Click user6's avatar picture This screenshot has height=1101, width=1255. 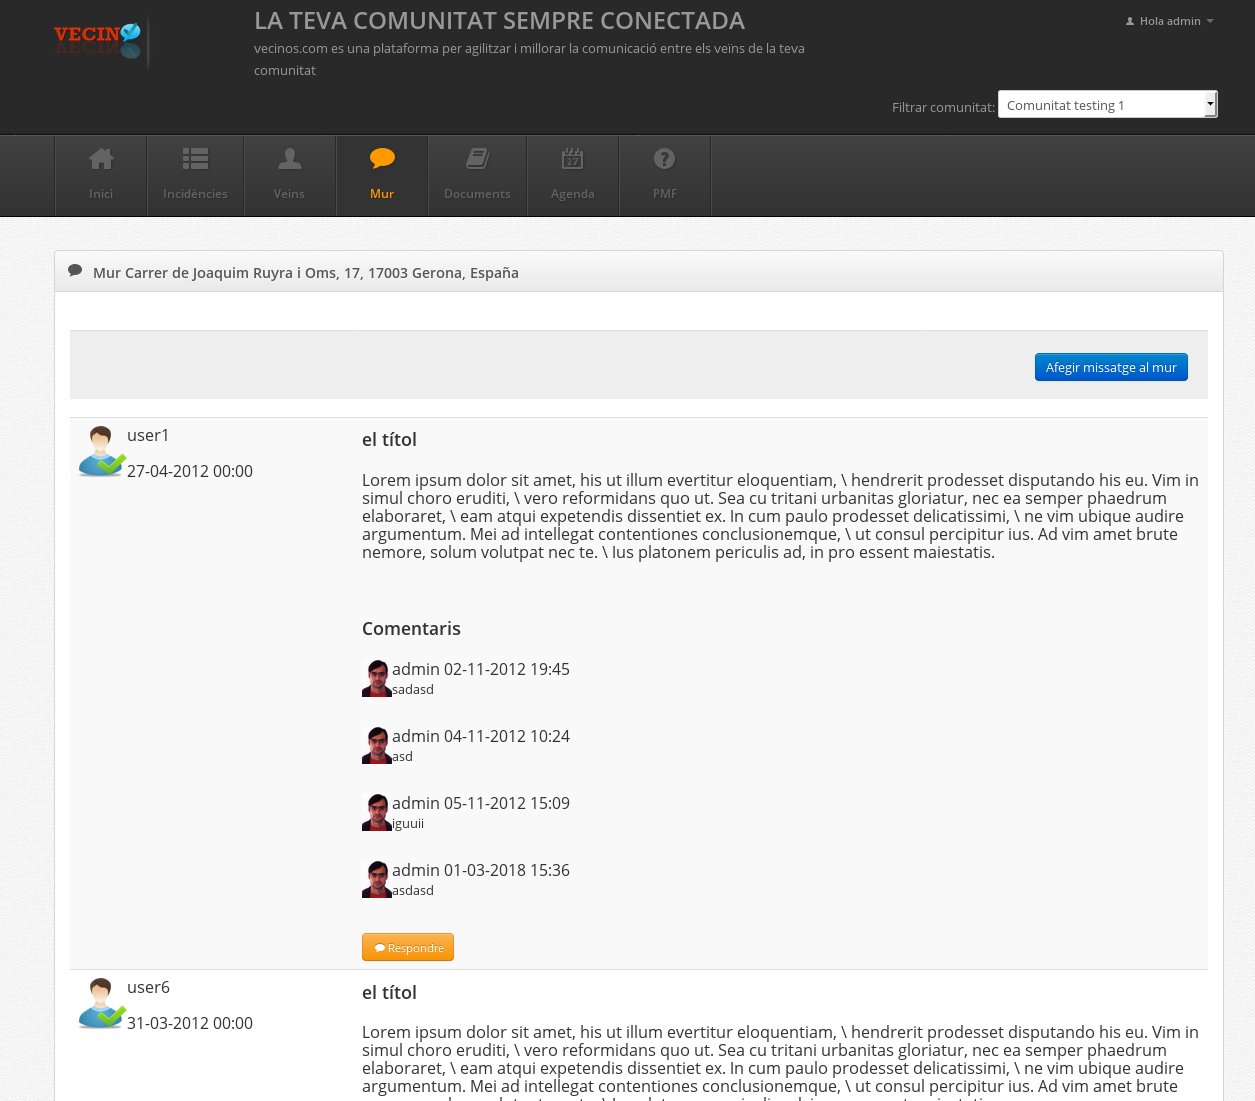click(x=101, y=1004)
